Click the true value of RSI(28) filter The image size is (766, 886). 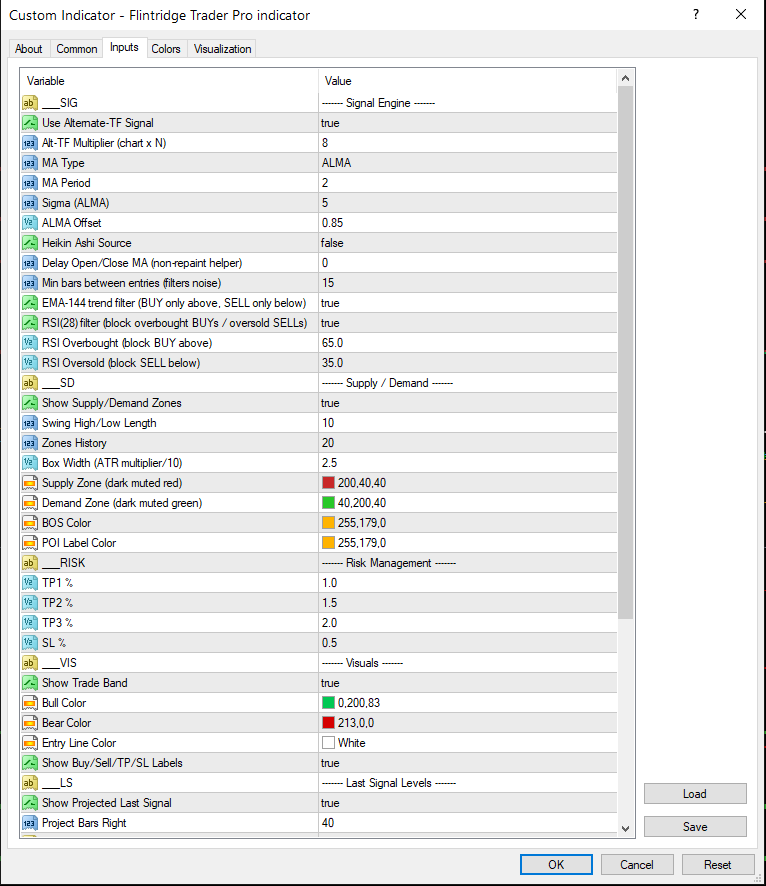pyautogui.click(x=330, y=323)
